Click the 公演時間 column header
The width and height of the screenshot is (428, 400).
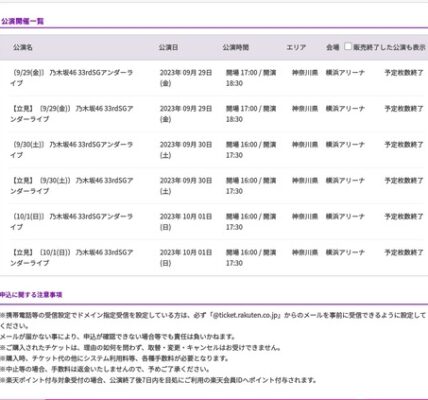tap(236, 47)
